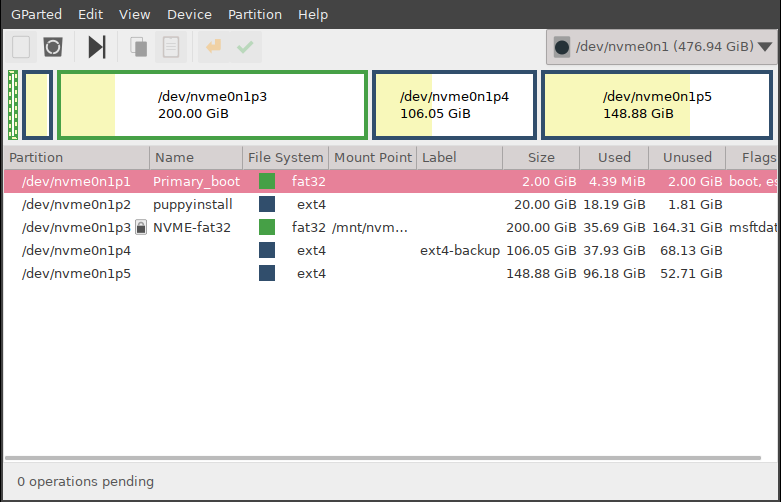
Task: Select the /dev/nvme0n1p1 row
Action: (x=390, y=181)
